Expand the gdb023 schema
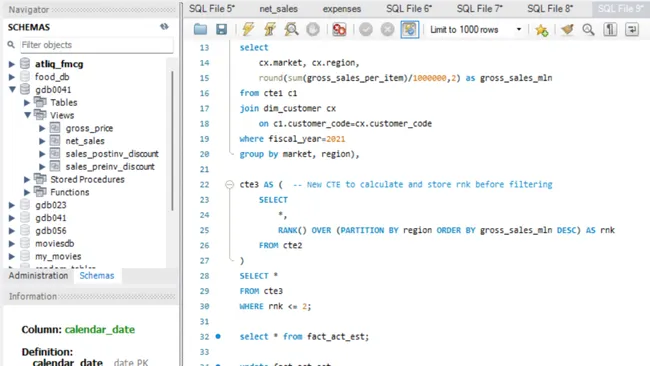 pyautogui.click(x=12, y=205)
